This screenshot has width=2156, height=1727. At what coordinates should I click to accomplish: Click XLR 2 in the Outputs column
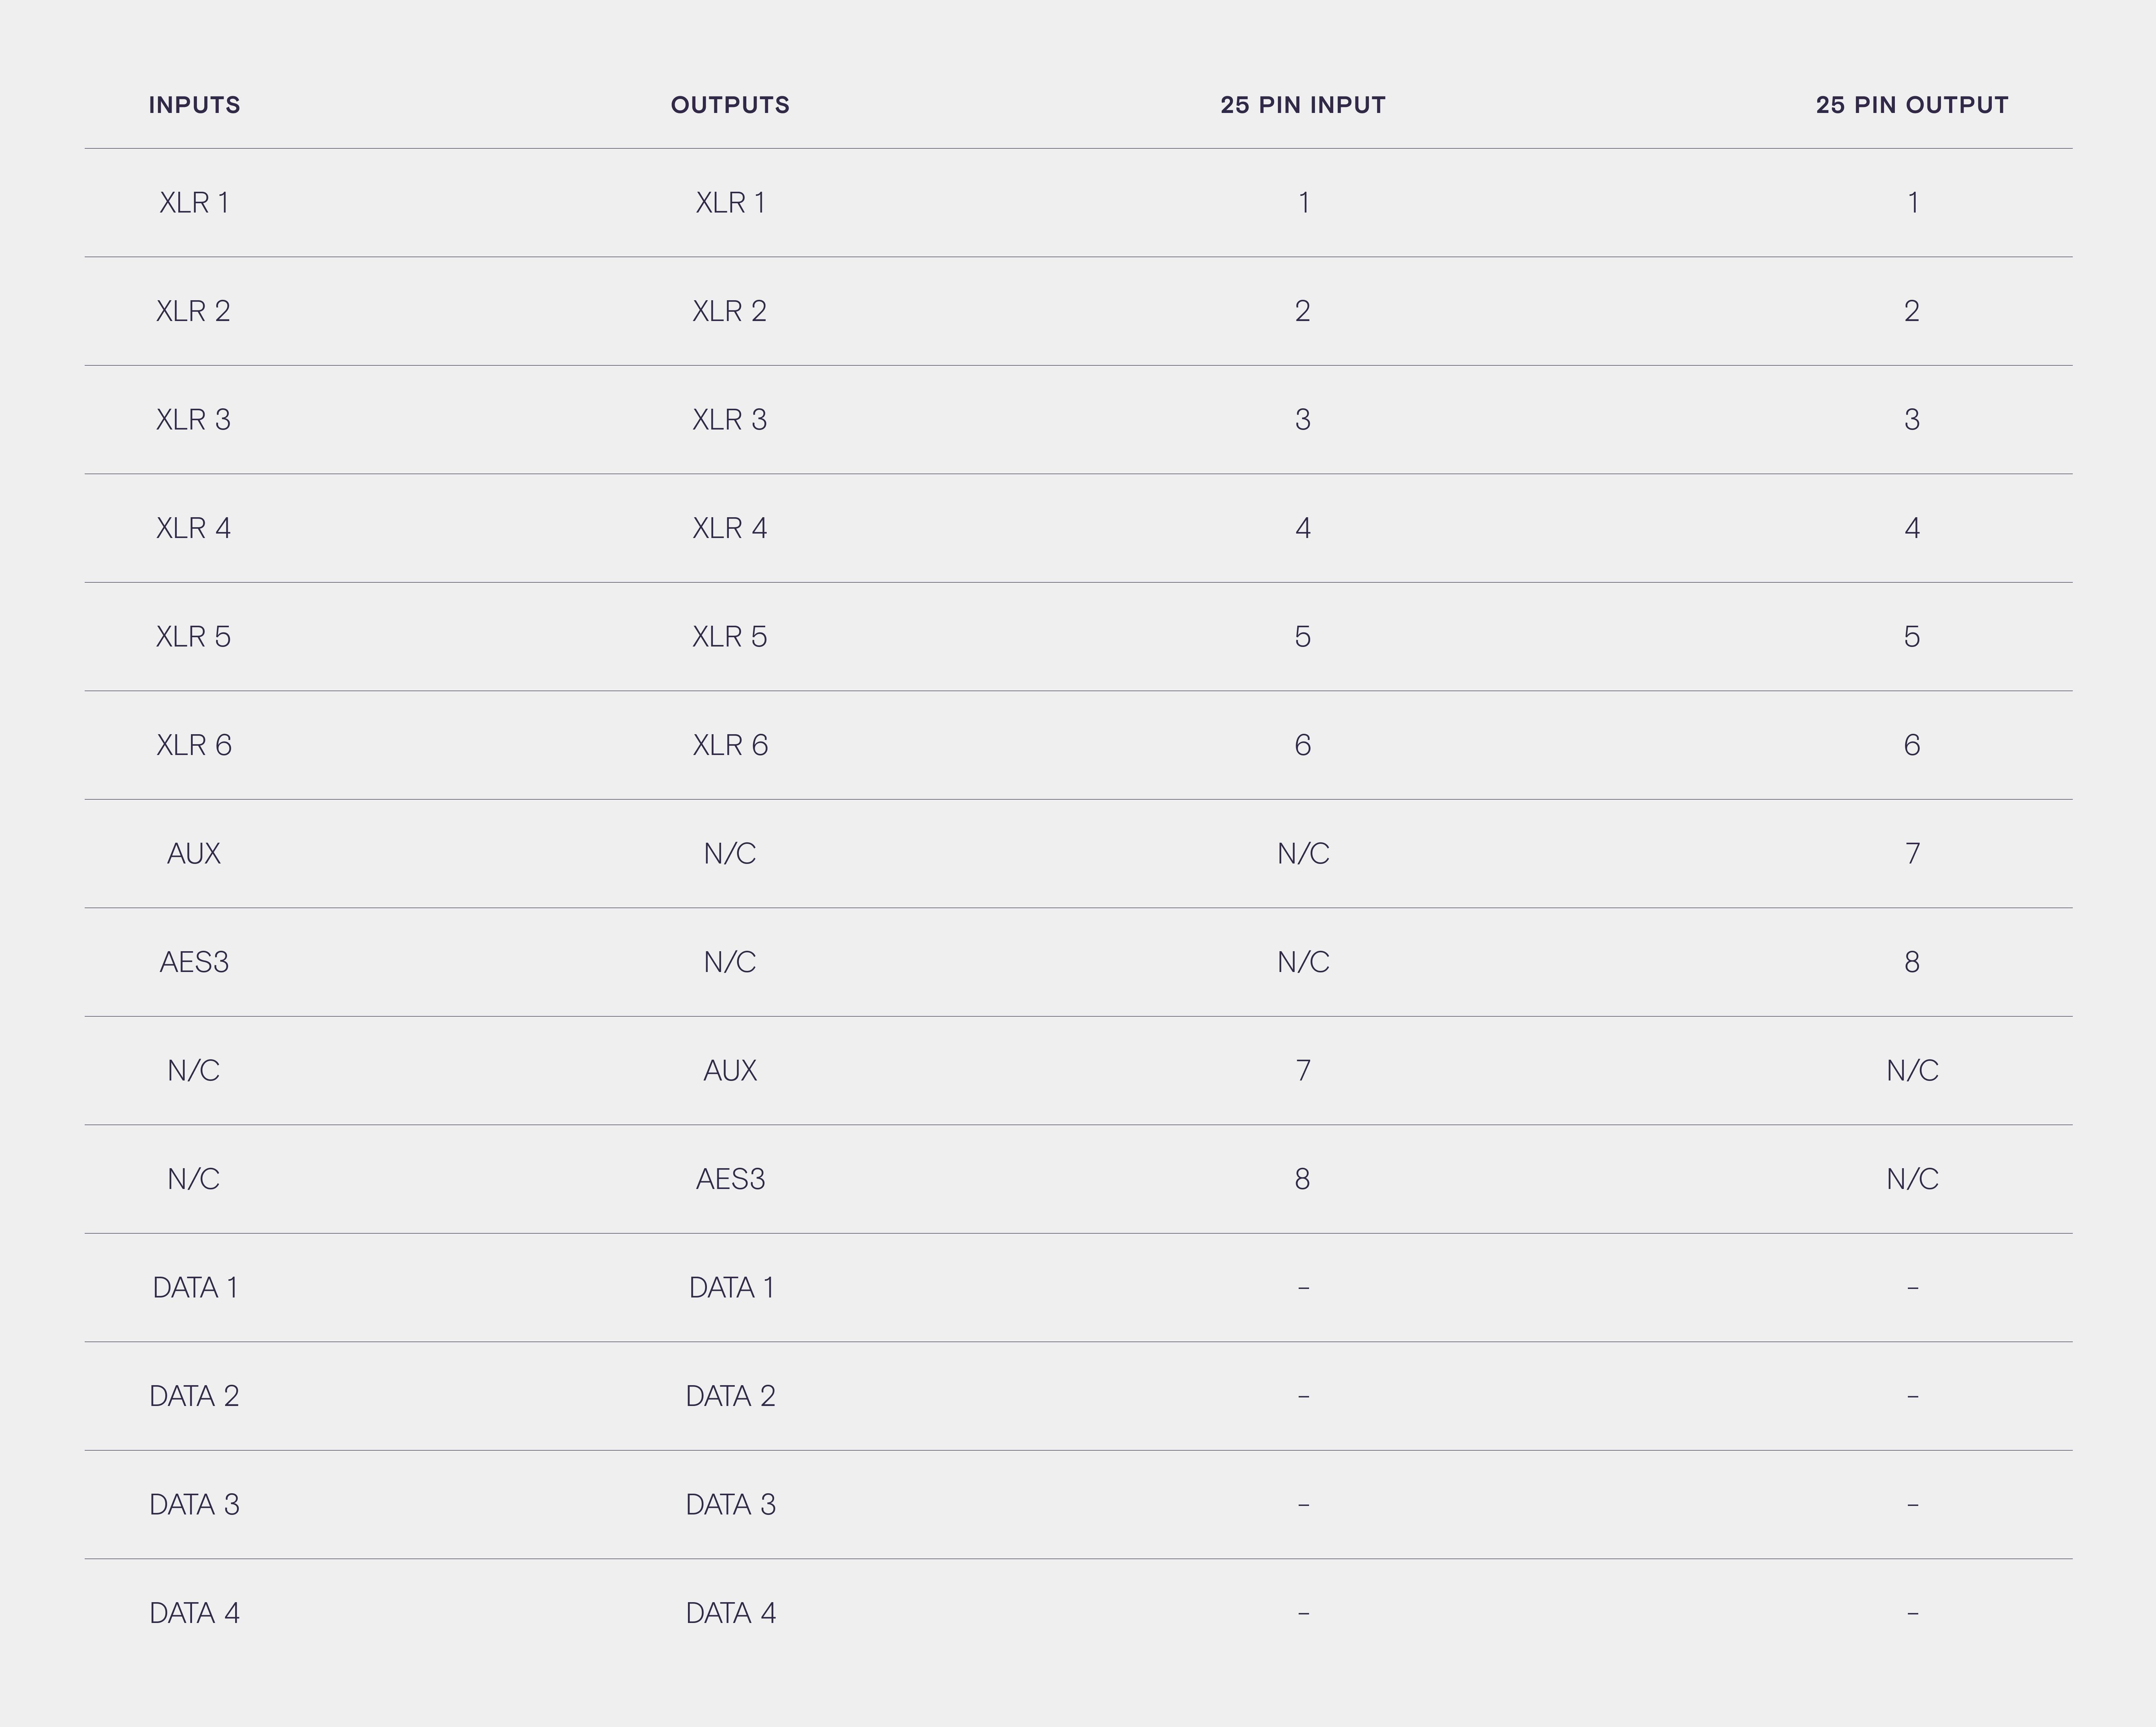tap(730, 311)
